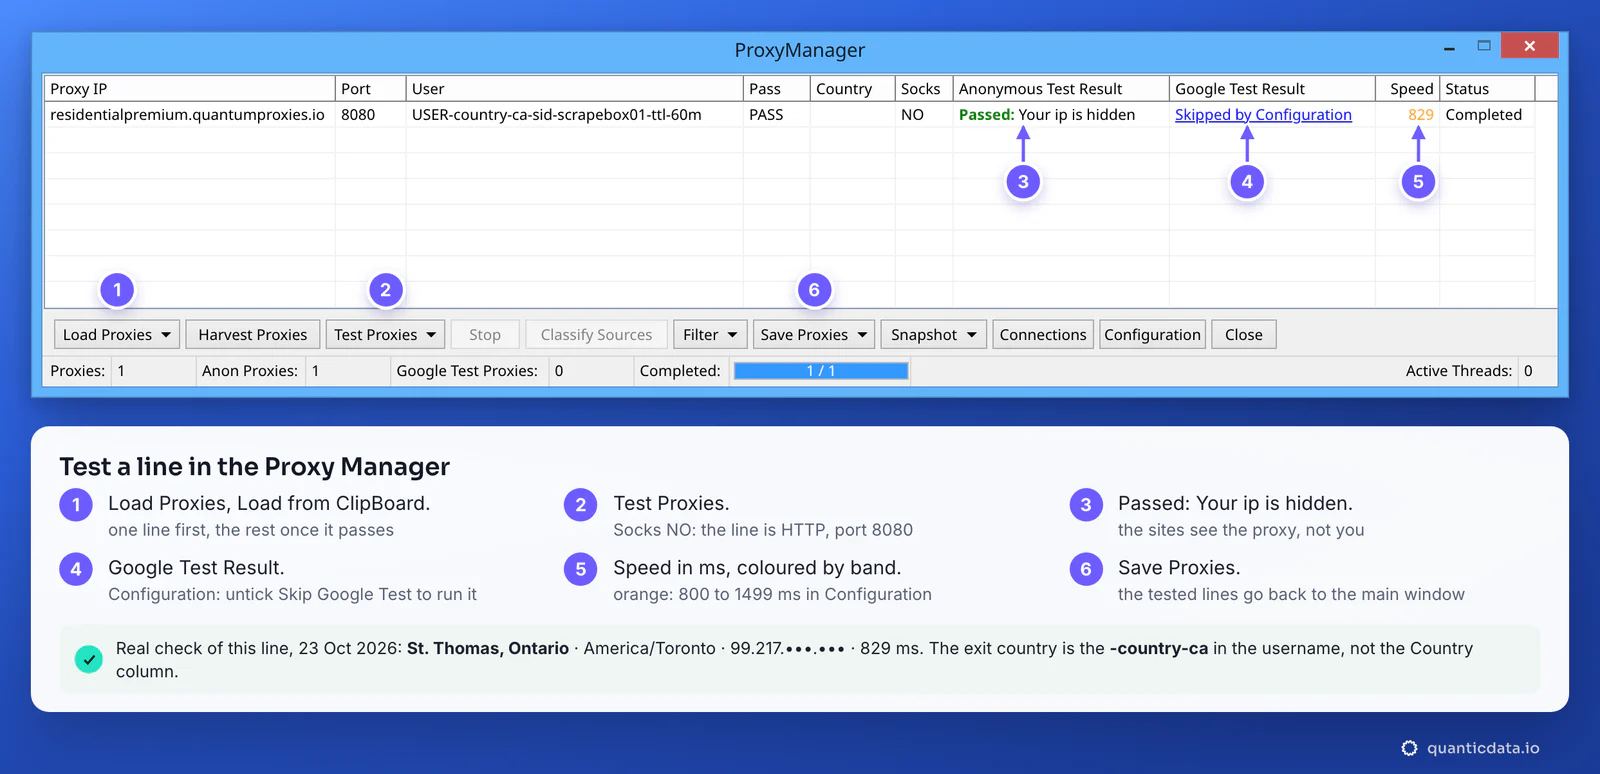This screenshot has height=774, width=1600.
Task: Follow the Skipped by Configuration link
Action: coord(1263,115)
